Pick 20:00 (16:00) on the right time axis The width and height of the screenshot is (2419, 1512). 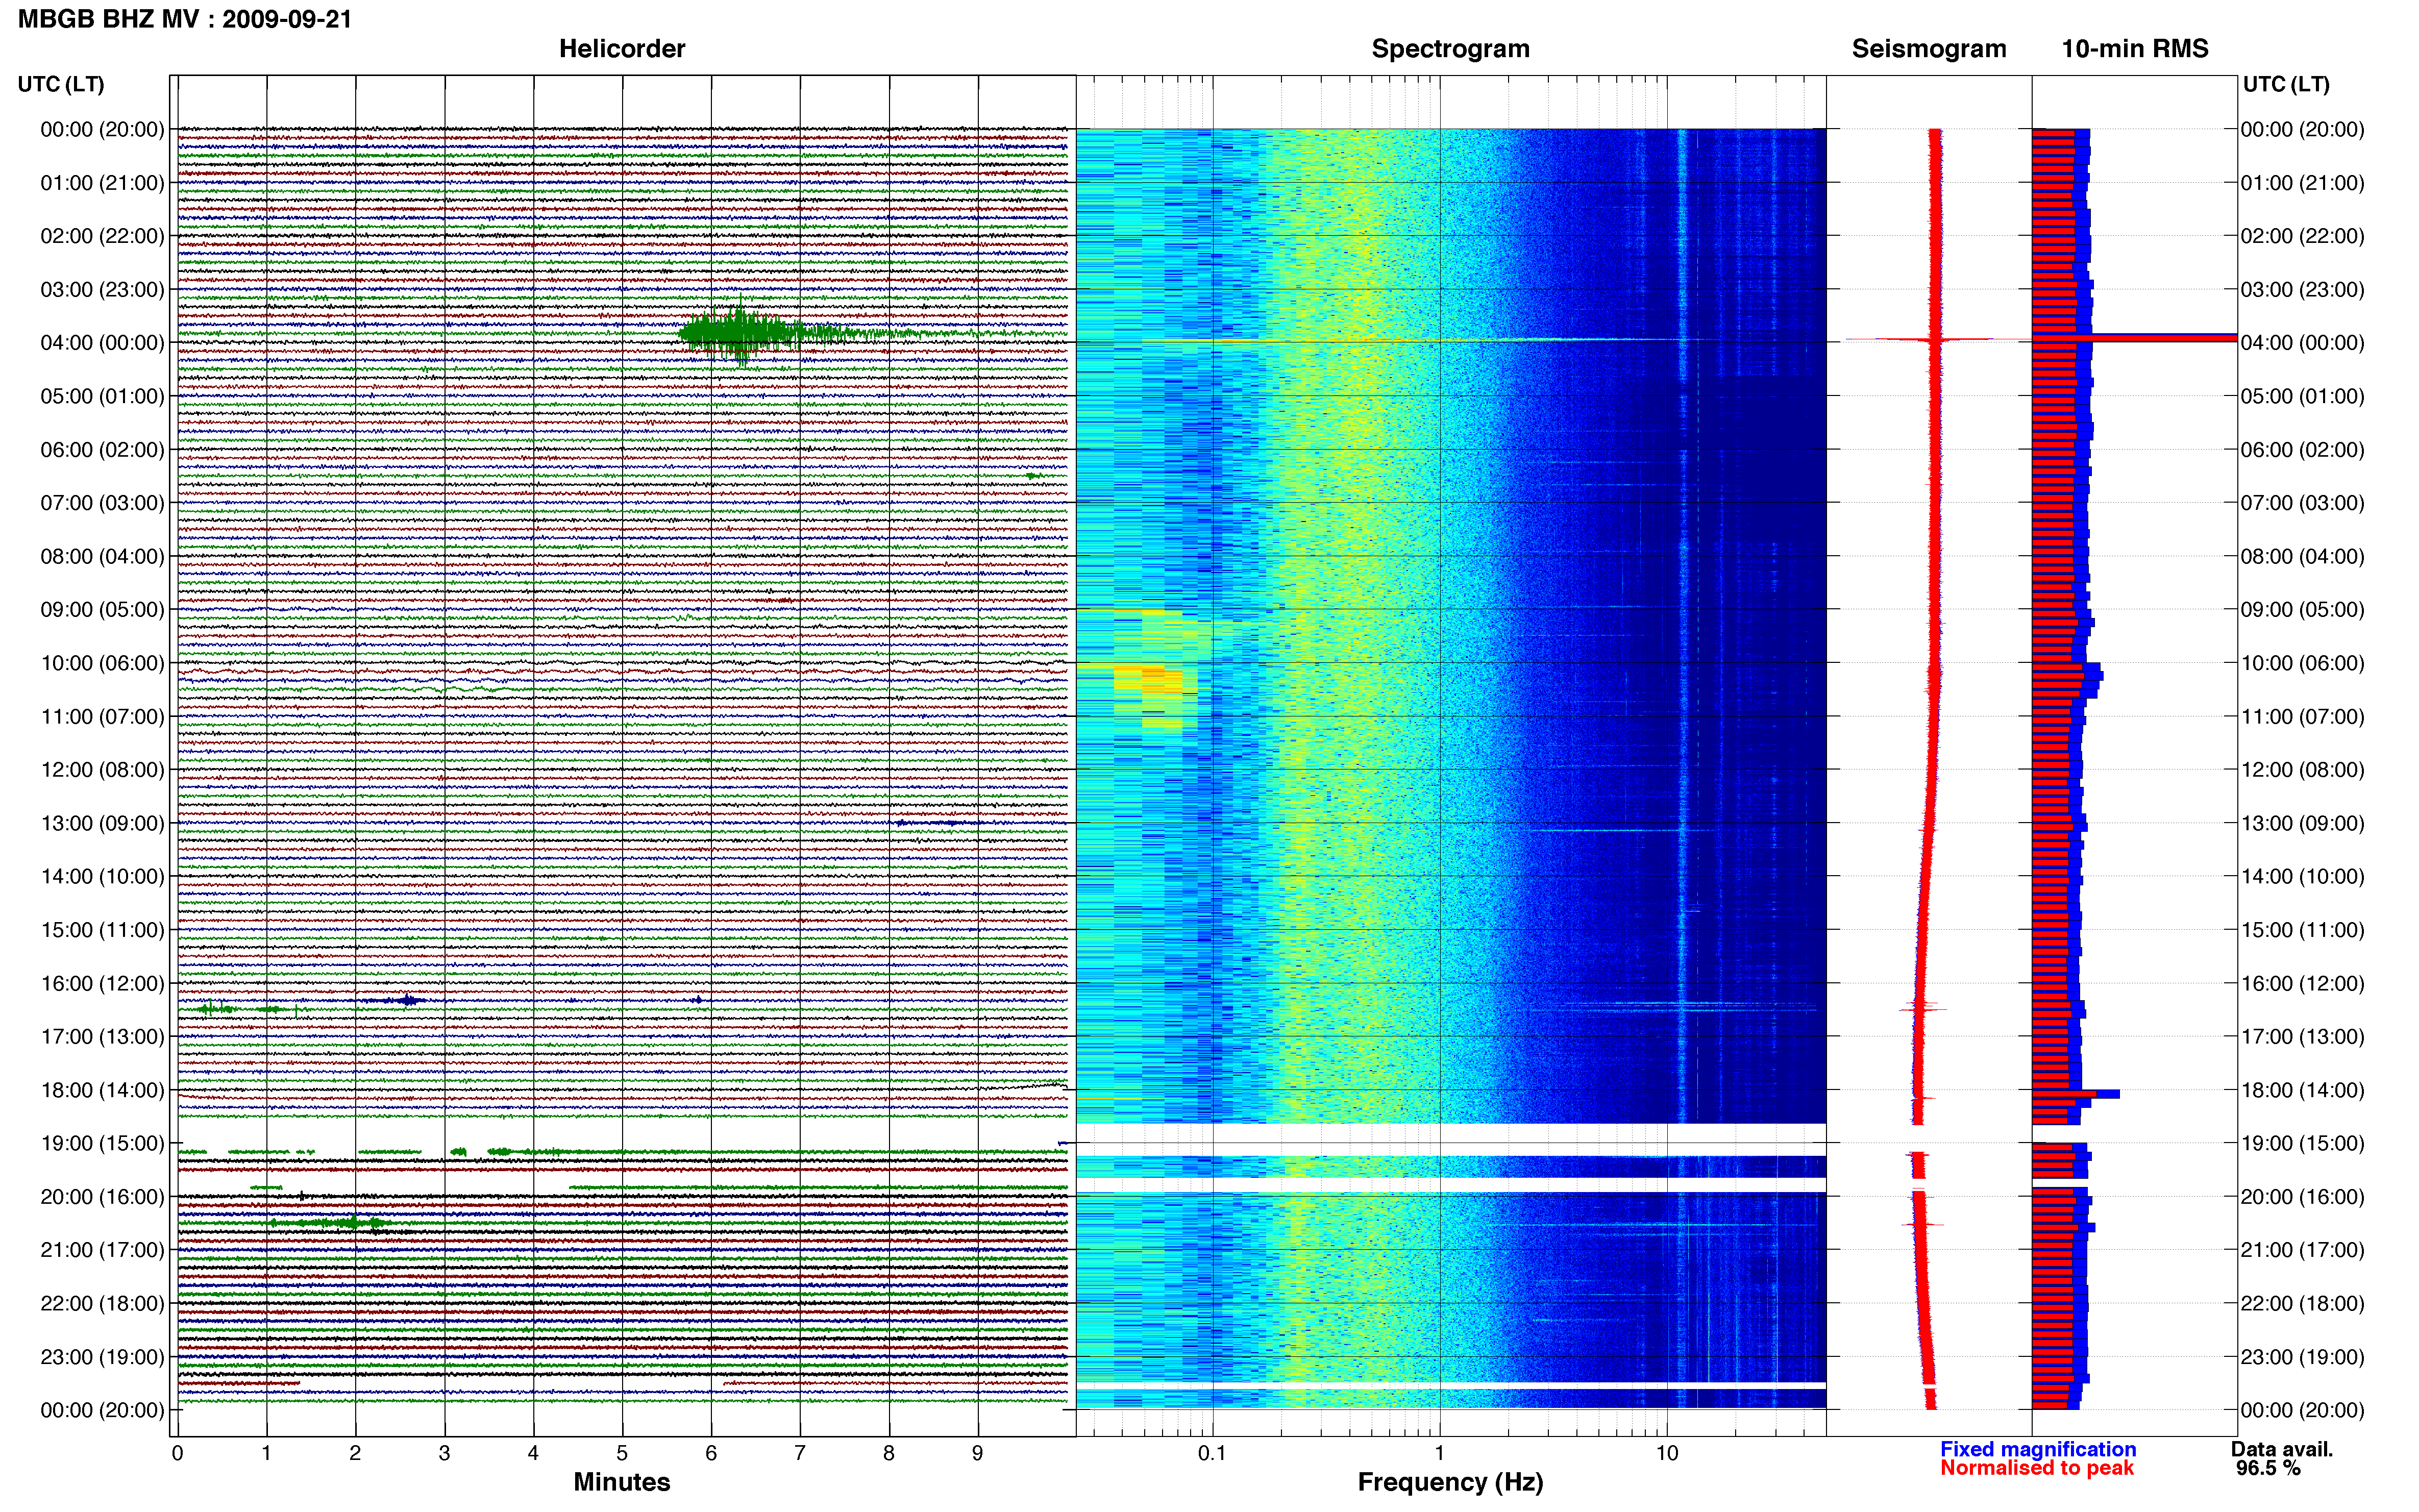[x=2302, y=1197]
